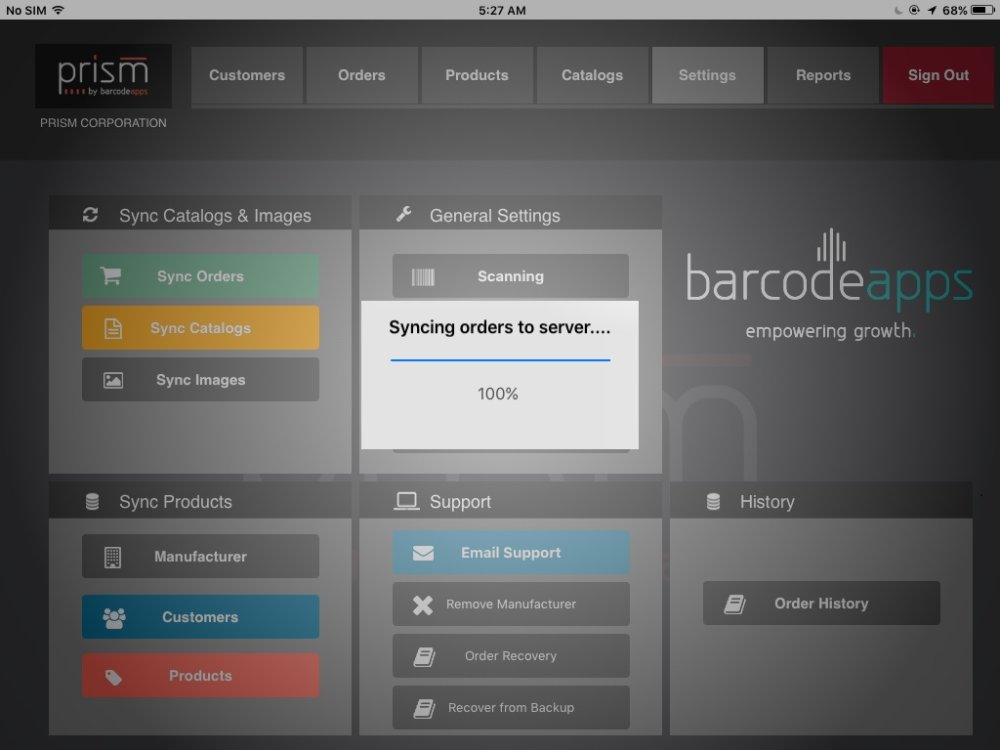This screenshot has height=750, width=1000.
Task: Tap the Do Not Disturb moon icon
Action: coord(898,10)
